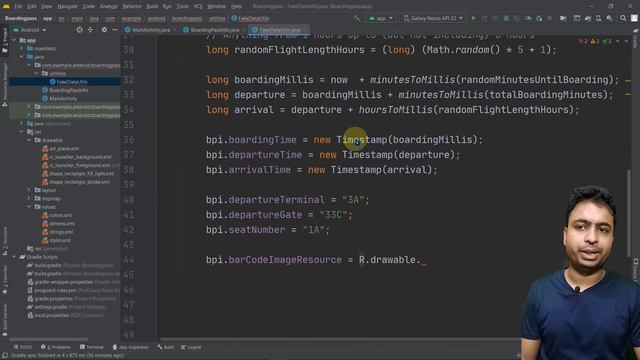The height and width of the screenshot is (360, 640).
Task: Collapse the Gradle Scripts node
Action: (14, 257)
